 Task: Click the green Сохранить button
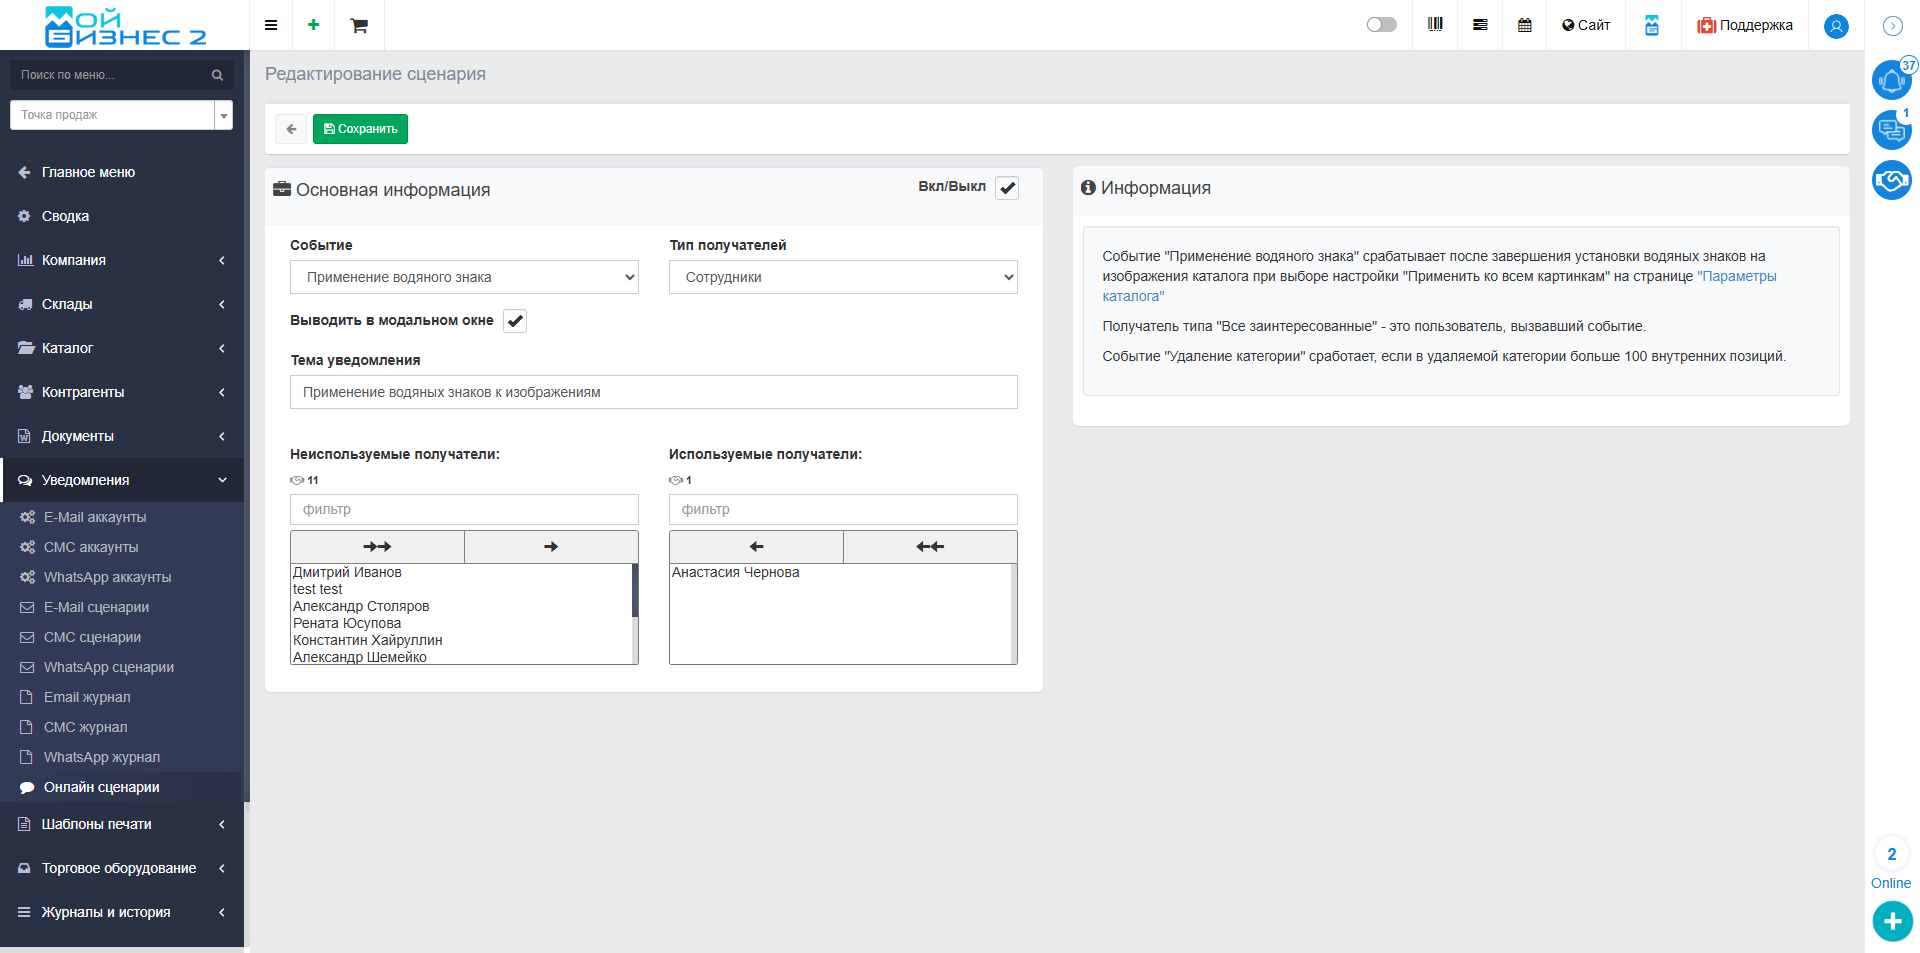(x=360, y=129)
